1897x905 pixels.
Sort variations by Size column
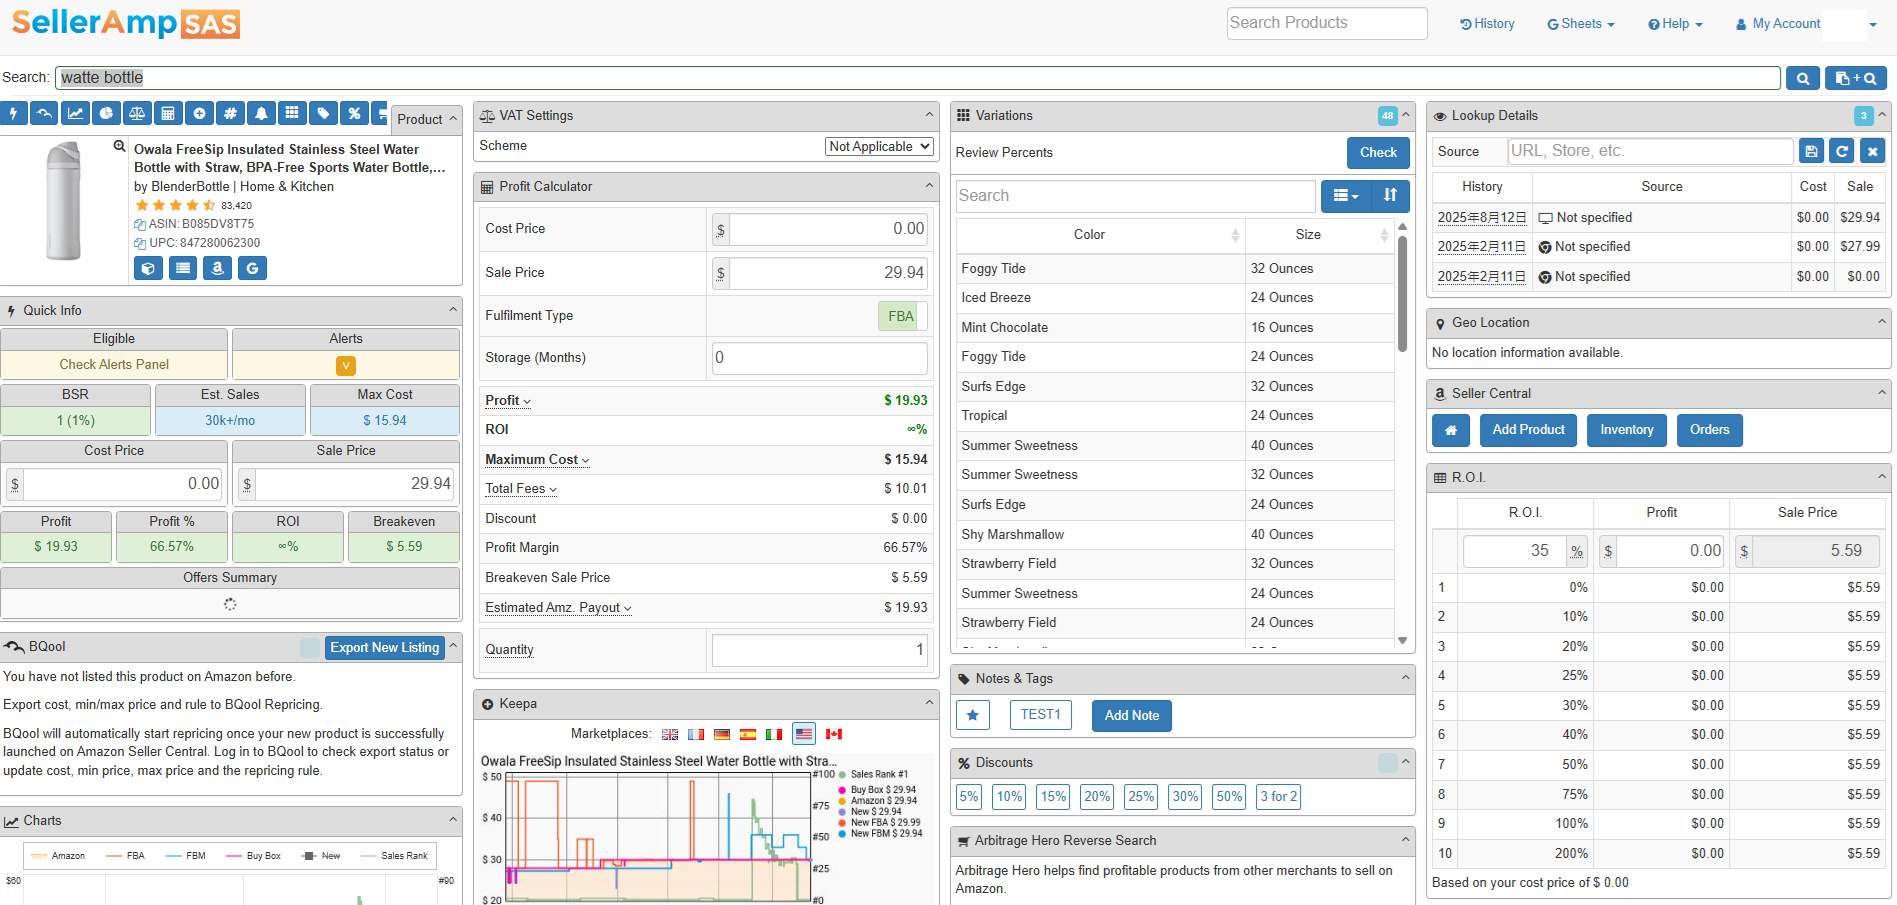click(1319, 235)
